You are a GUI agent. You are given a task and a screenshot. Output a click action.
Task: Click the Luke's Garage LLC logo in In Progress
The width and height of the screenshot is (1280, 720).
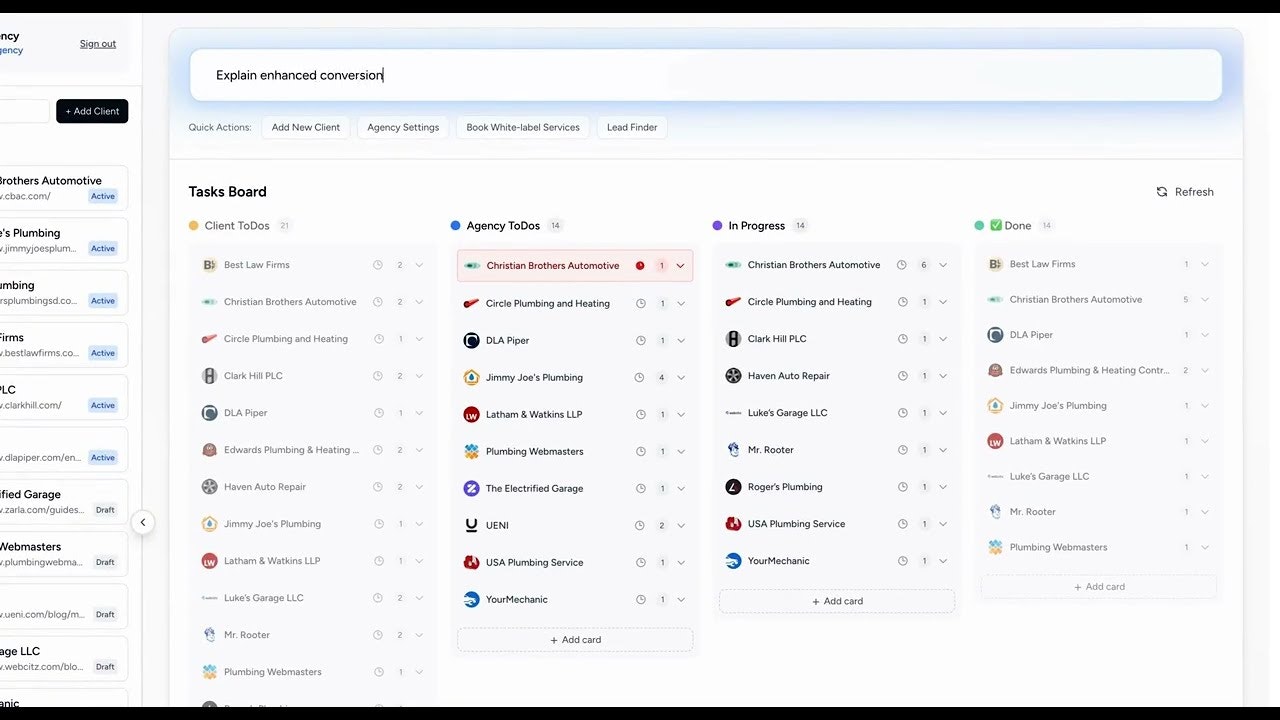(734, 413)
